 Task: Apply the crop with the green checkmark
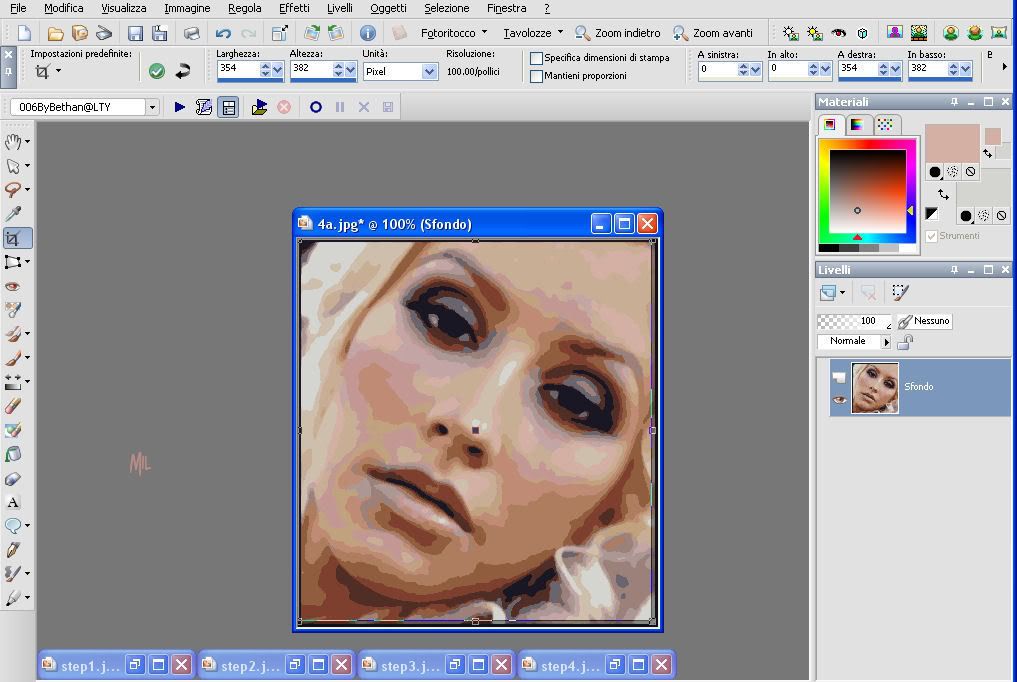[x=156, y=71]
